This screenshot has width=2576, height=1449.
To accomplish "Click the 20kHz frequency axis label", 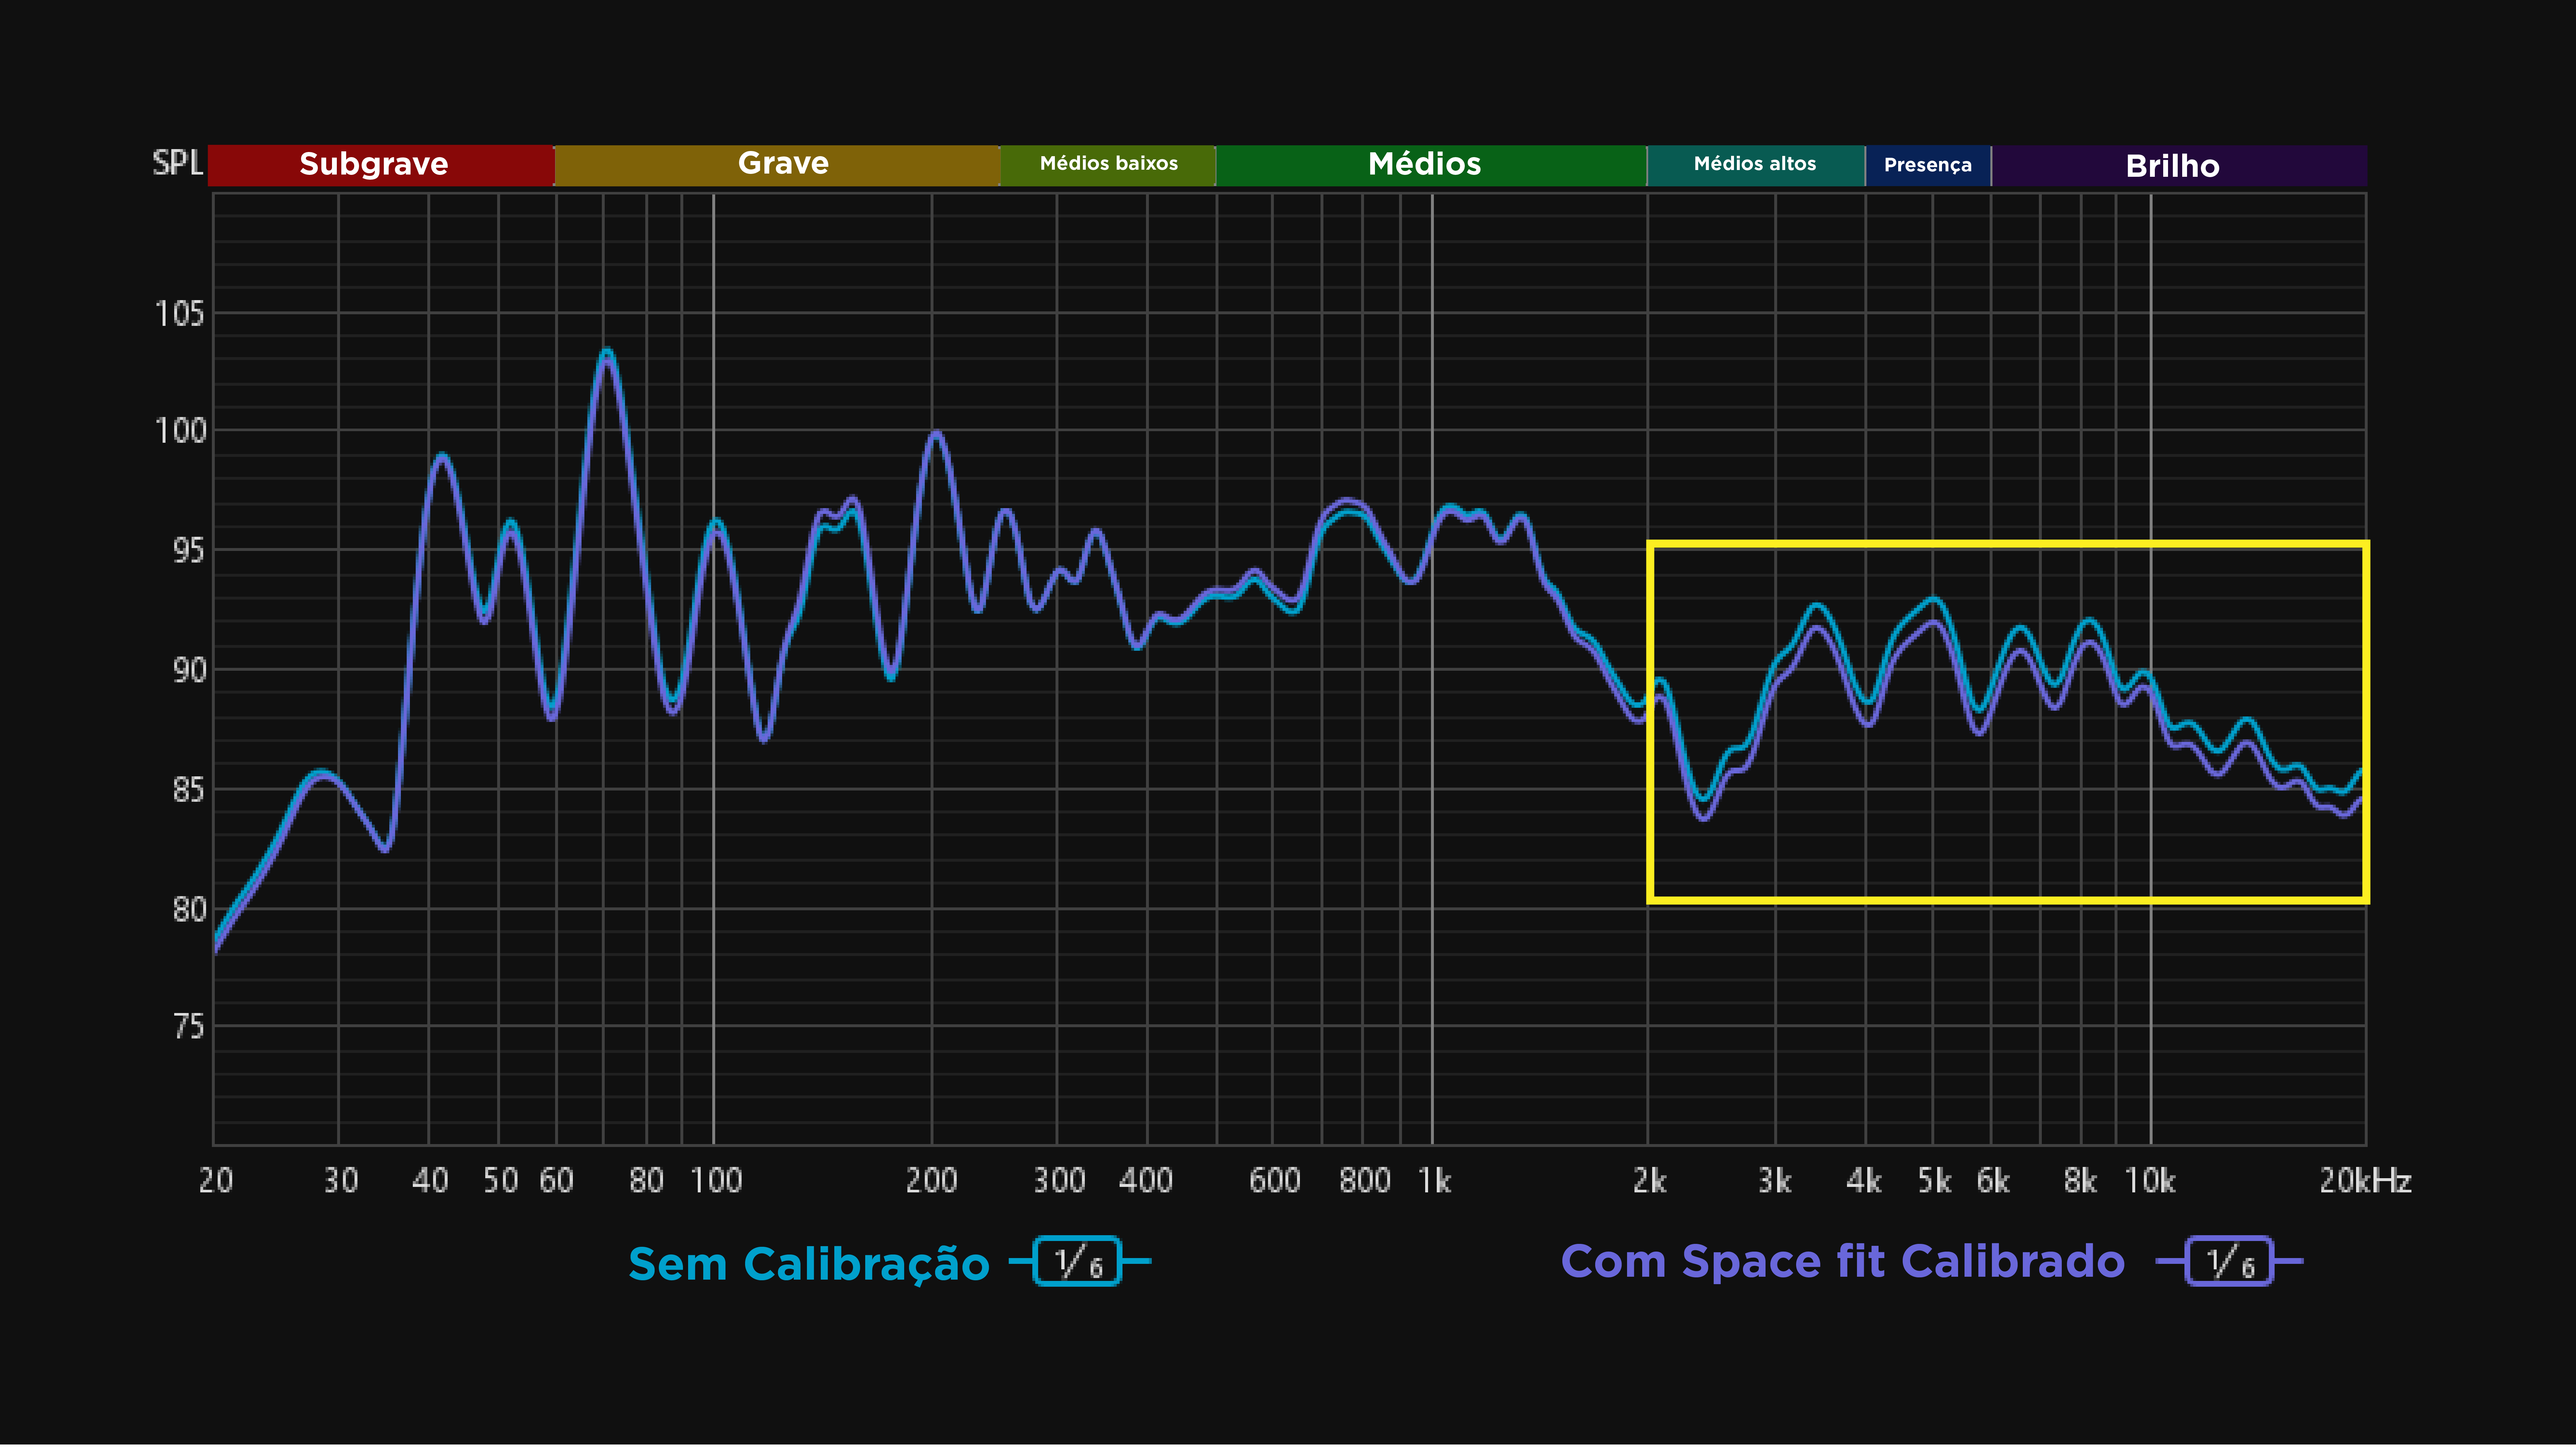I will pyautogui.click(x=2366, y=1181).
